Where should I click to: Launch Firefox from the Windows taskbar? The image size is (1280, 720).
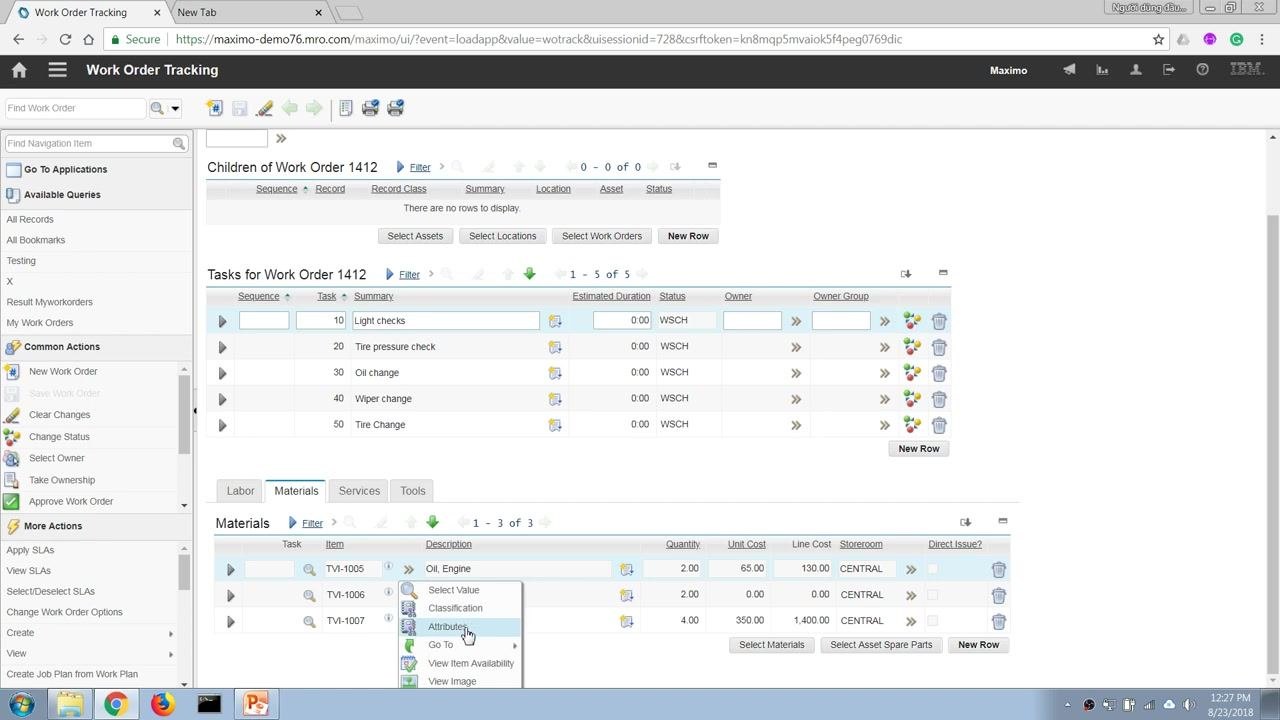162,704
